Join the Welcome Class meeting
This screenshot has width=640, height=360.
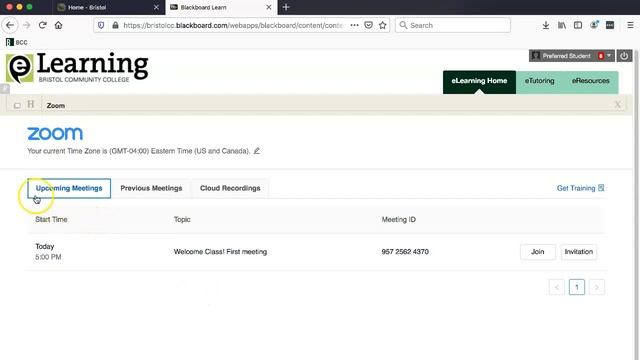tap(538, 252)
